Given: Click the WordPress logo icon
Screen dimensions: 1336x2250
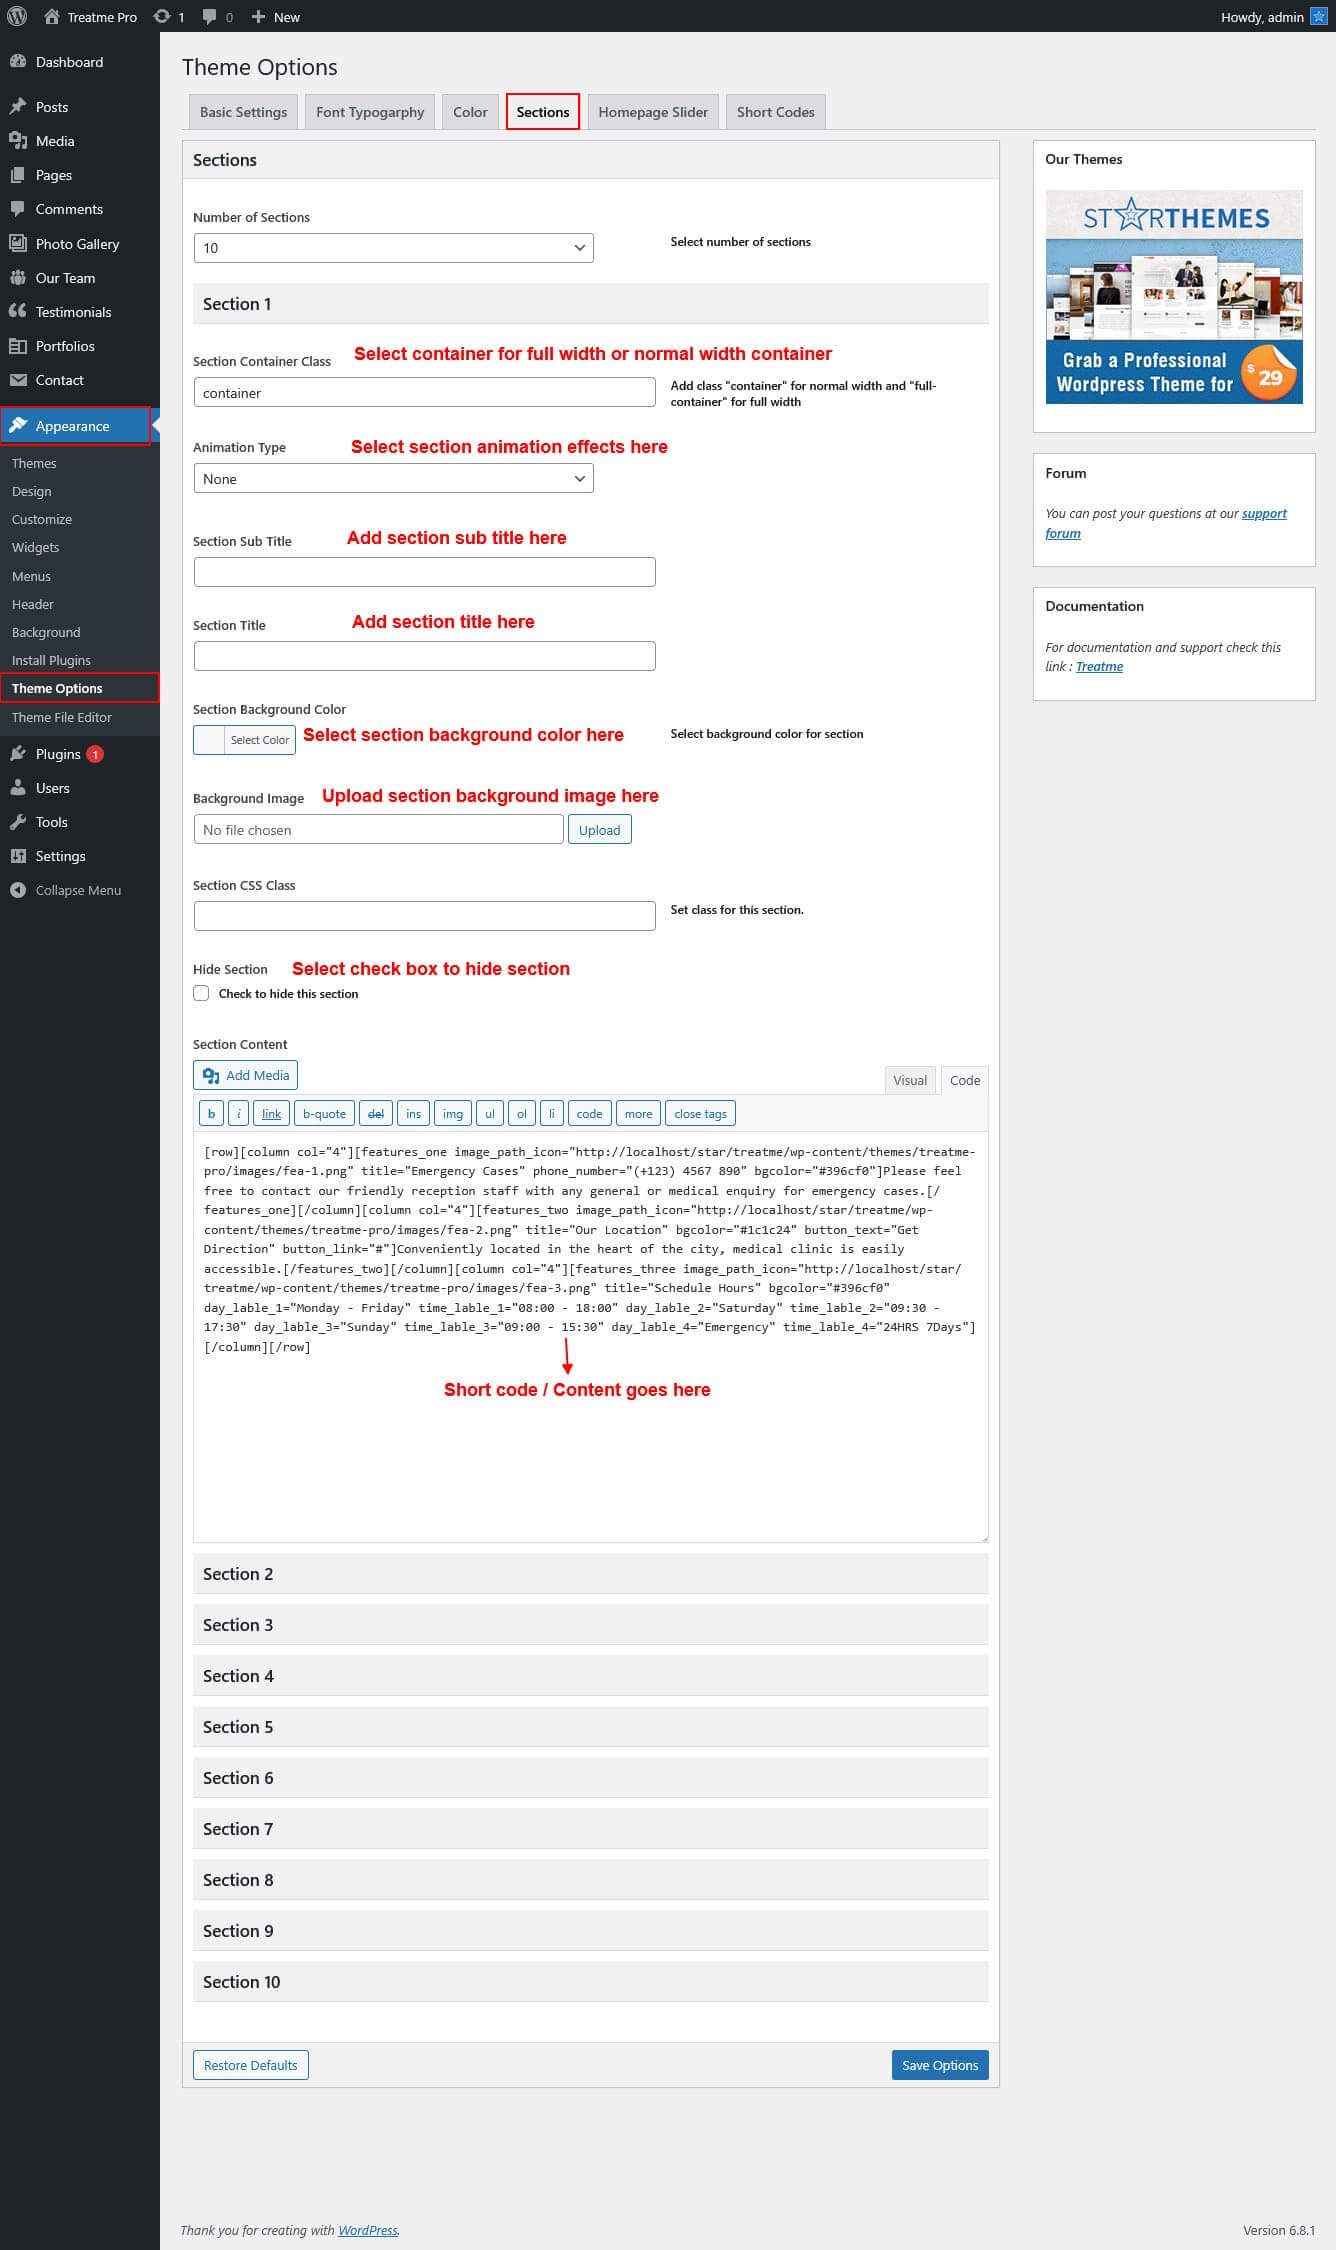Looking at the screenshot, I should 17,16.
